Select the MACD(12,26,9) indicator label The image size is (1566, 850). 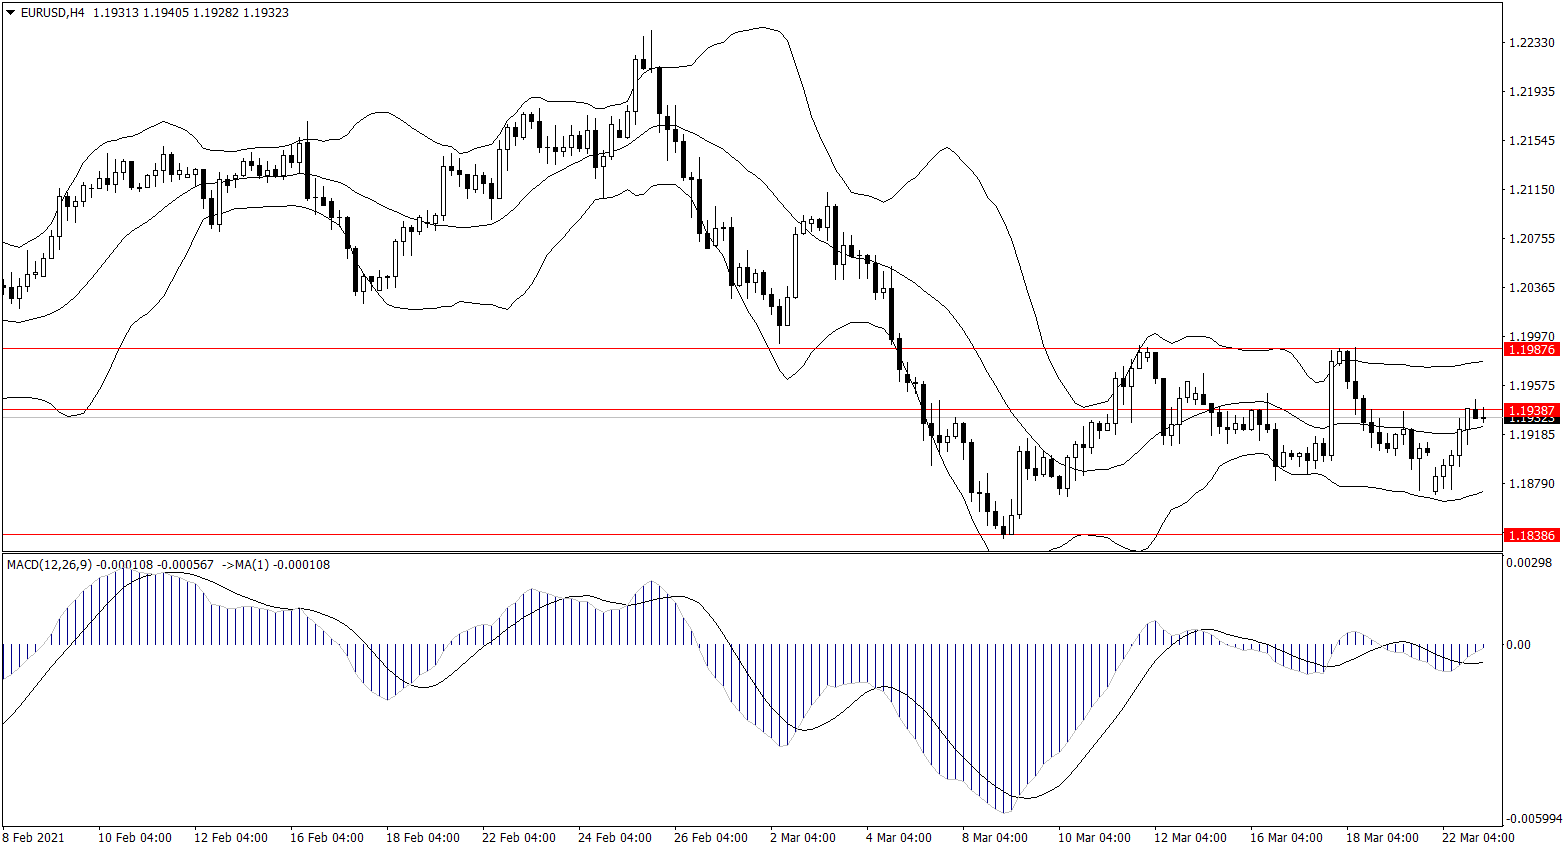49,565
